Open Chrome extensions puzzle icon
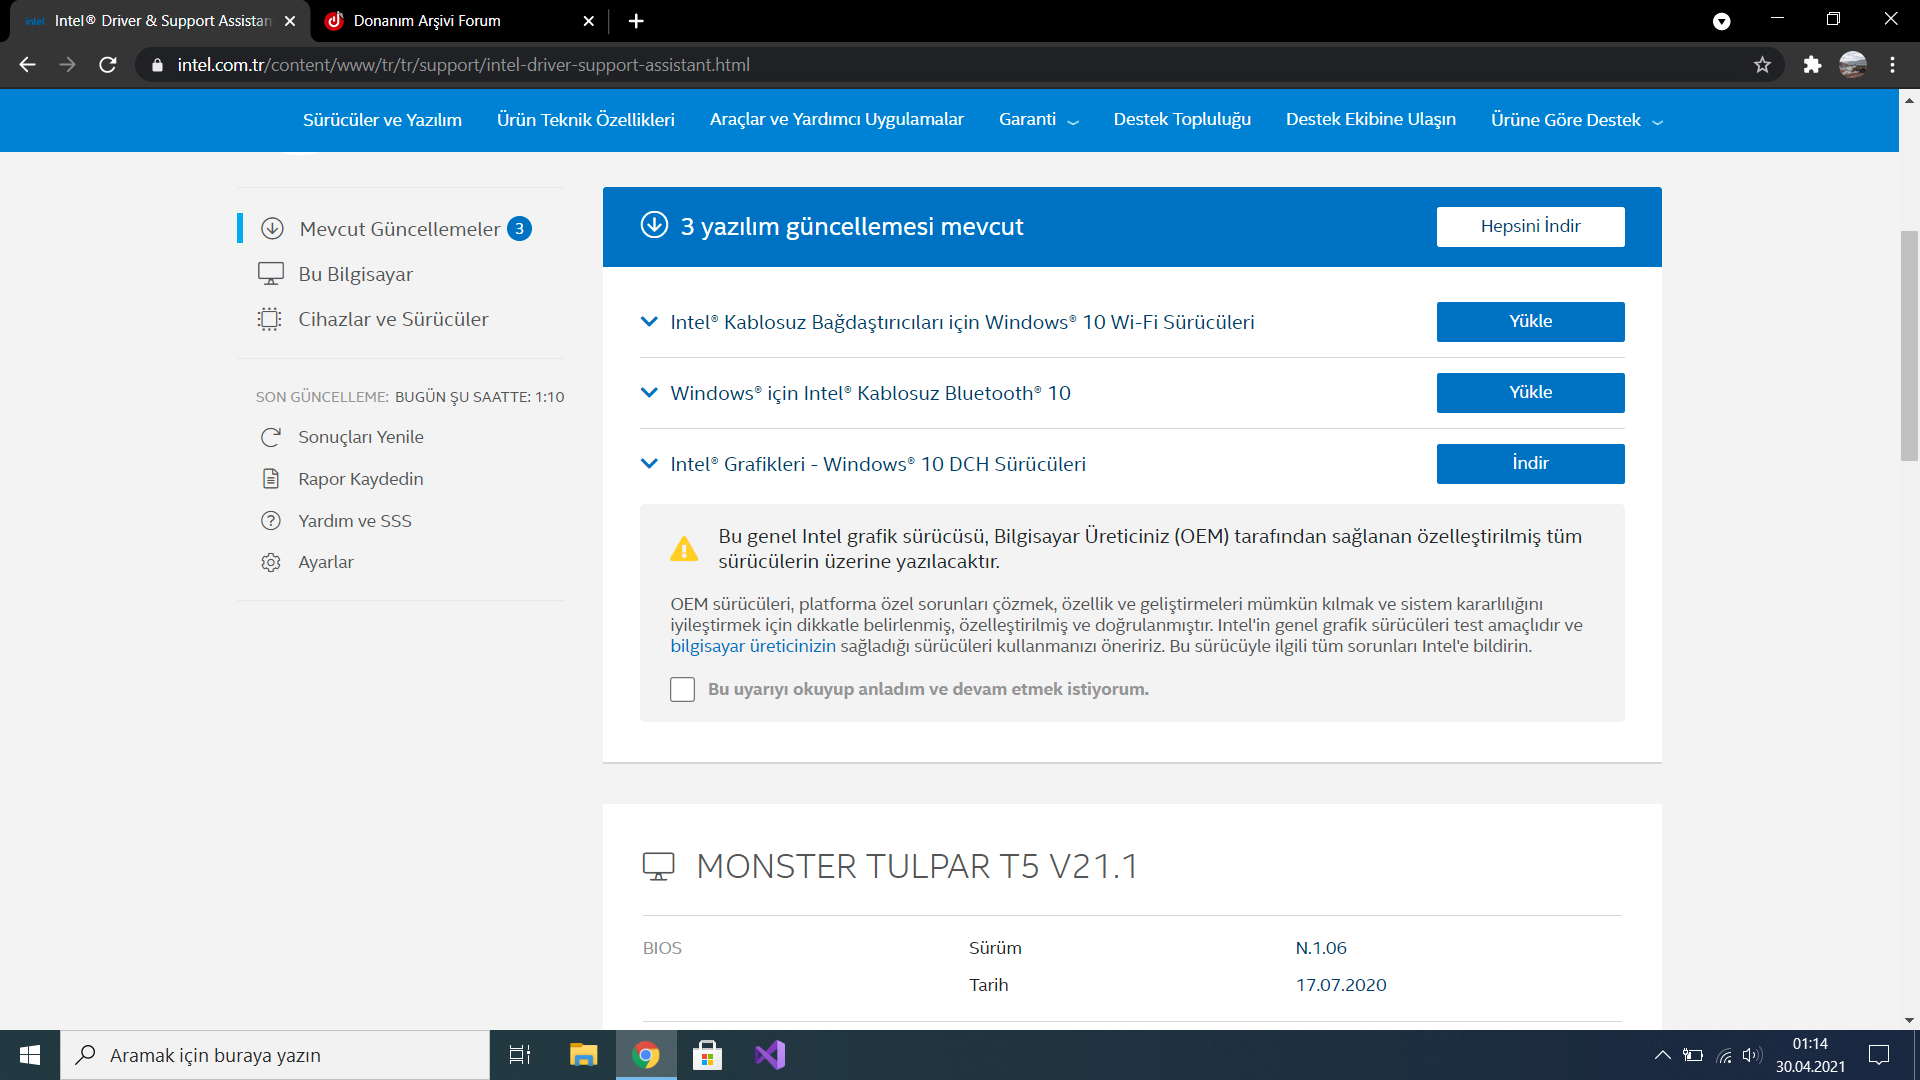Image resolution: width=1920 pixels, height=1080 pixels. pos(1812,65)
